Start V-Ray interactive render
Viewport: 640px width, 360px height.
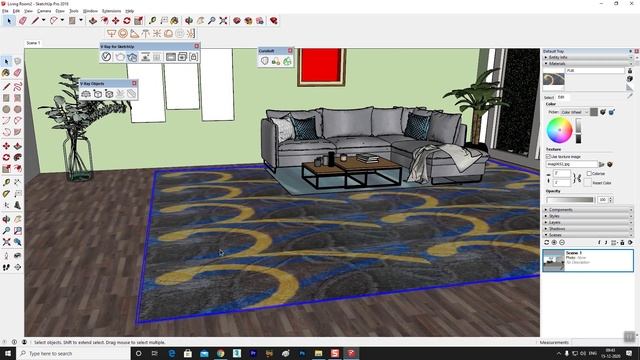(x=132, y=57)
